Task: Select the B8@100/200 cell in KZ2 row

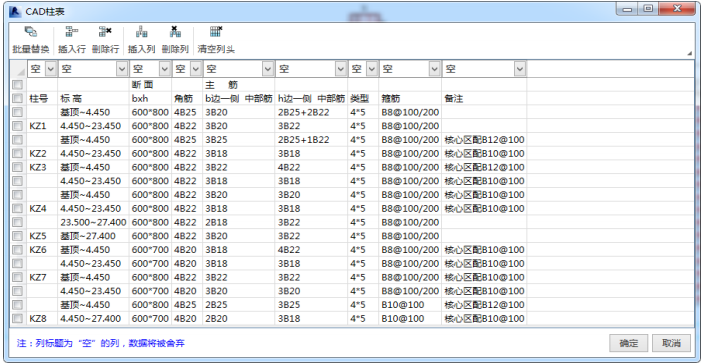Action: [410, 154]
